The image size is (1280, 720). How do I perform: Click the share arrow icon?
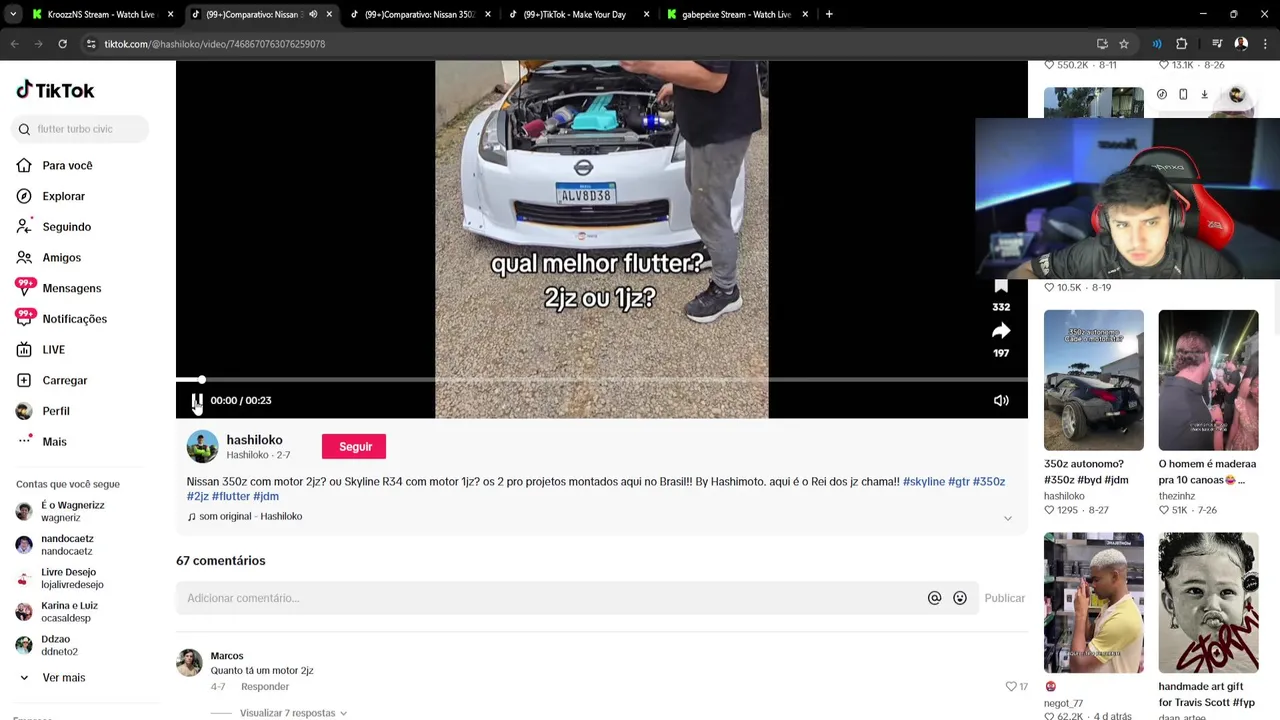point(1001,331)
